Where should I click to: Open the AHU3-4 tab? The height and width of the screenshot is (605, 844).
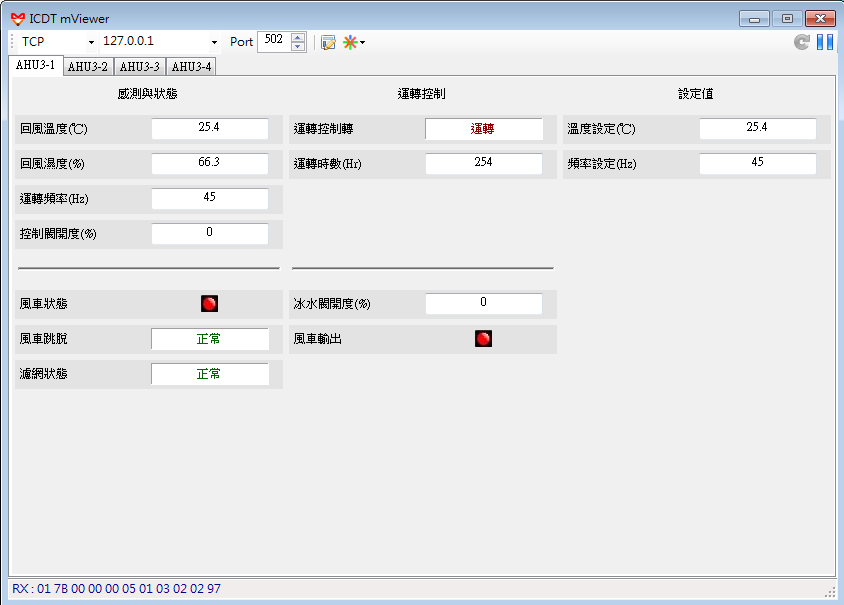tap(191, 67)
